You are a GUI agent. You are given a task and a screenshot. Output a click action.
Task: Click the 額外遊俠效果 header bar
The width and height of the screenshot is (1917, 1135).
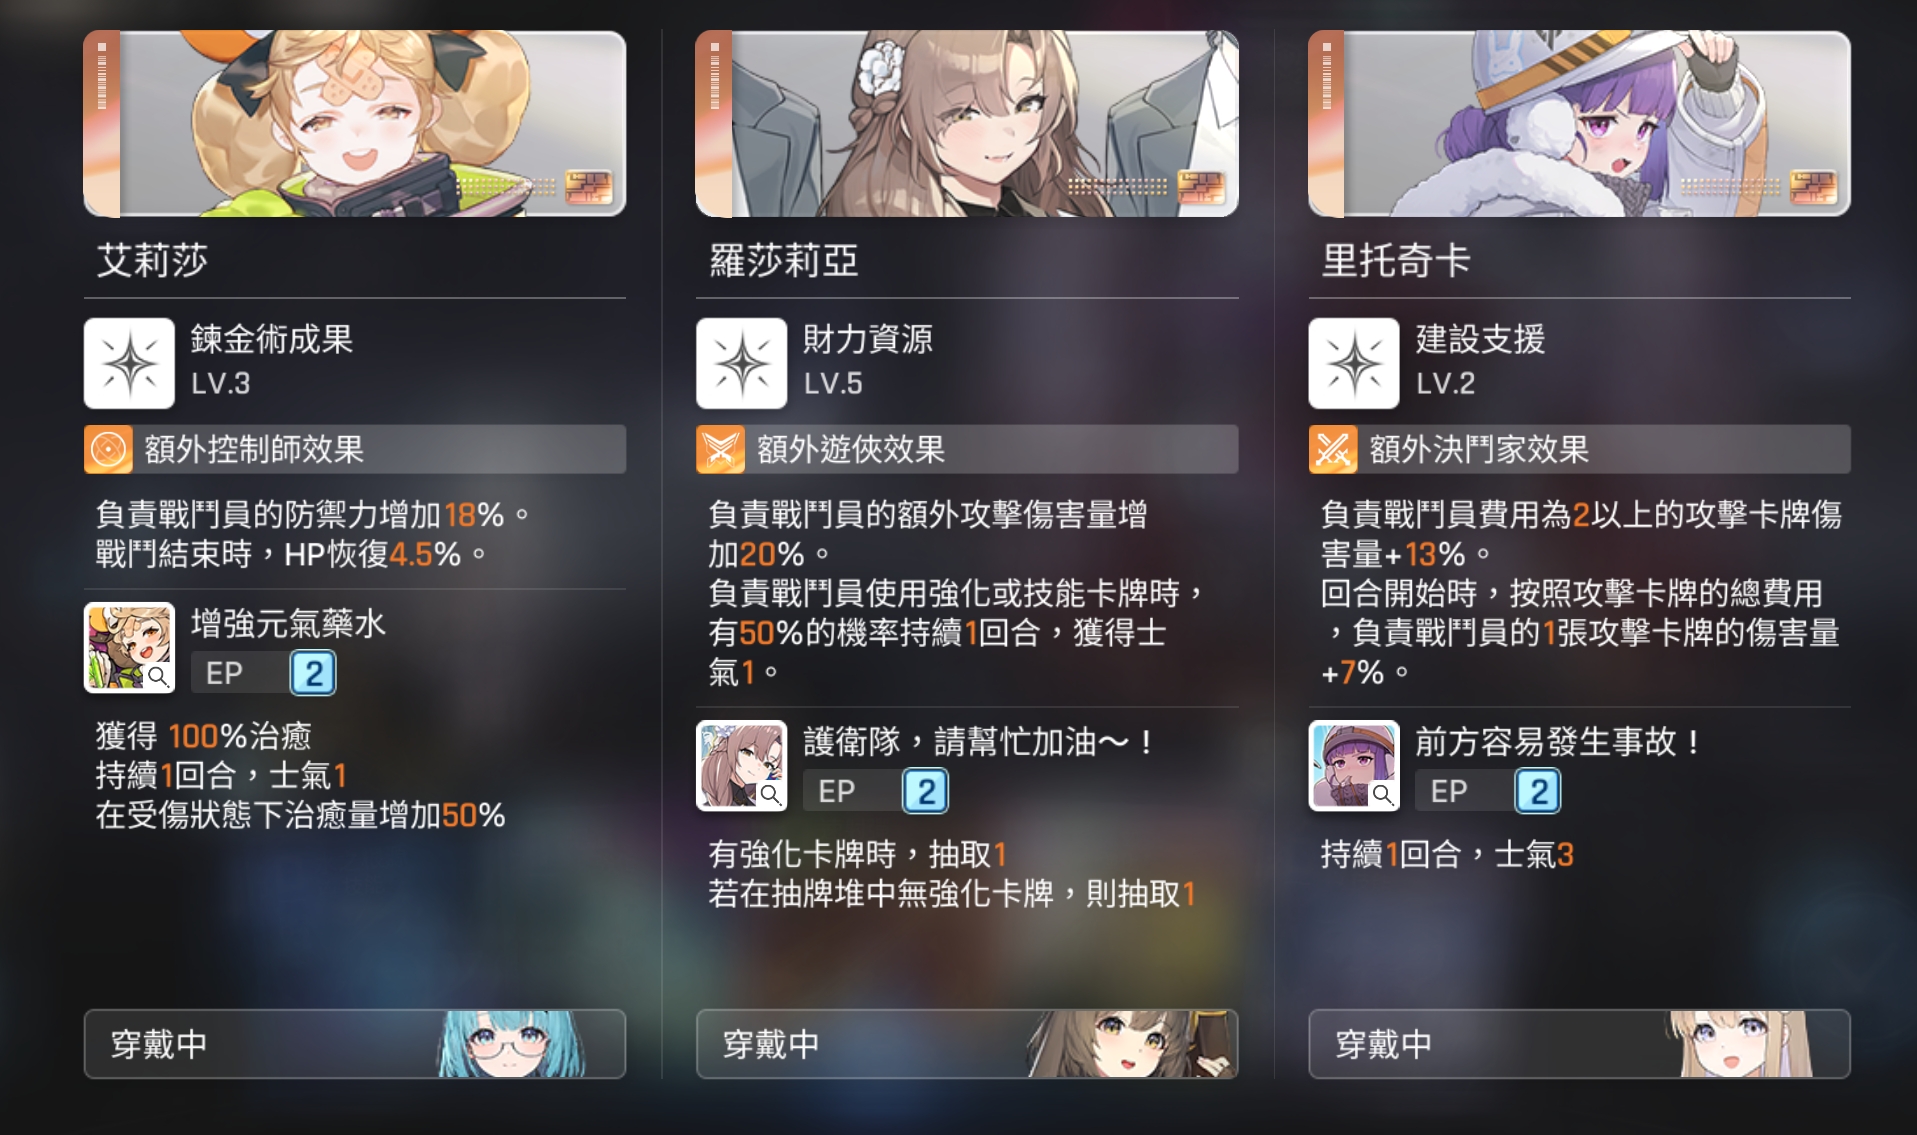coord(967,449)
